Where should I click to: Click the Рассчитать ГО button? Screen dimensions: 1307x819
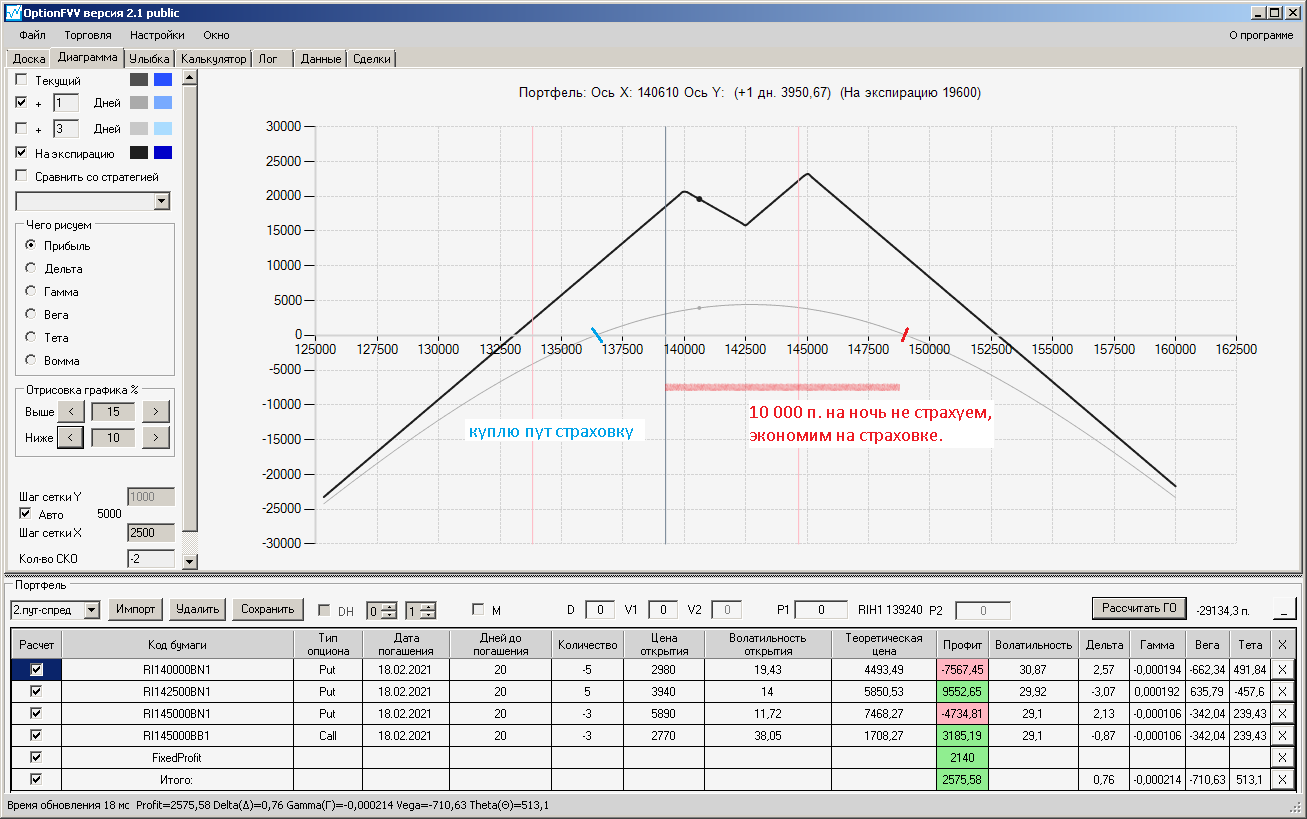pyautogui.click(x=1139, y=608)
